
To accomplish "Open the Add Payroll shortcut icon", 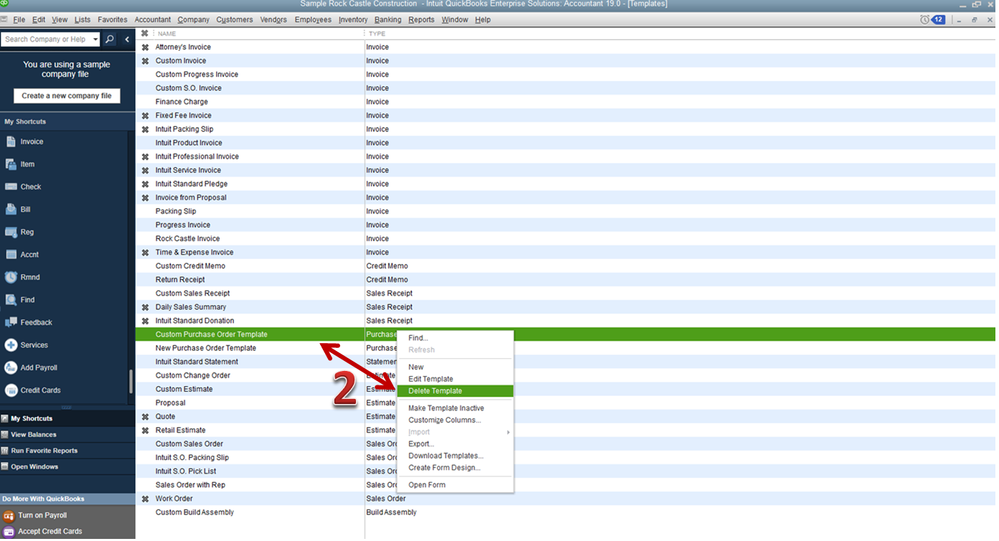I will [x=11, y=368].
